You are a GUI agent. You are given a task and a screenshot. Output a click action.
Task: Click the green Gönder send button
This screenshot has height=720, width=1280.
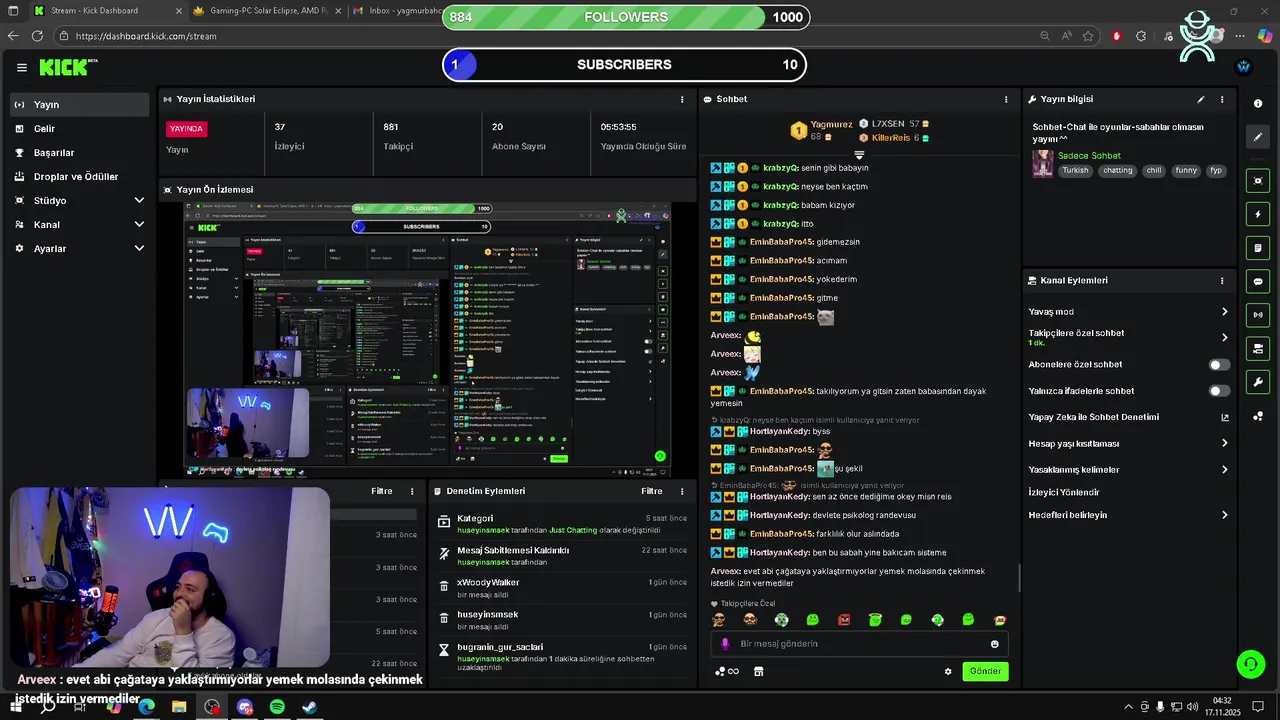point(985,671)
